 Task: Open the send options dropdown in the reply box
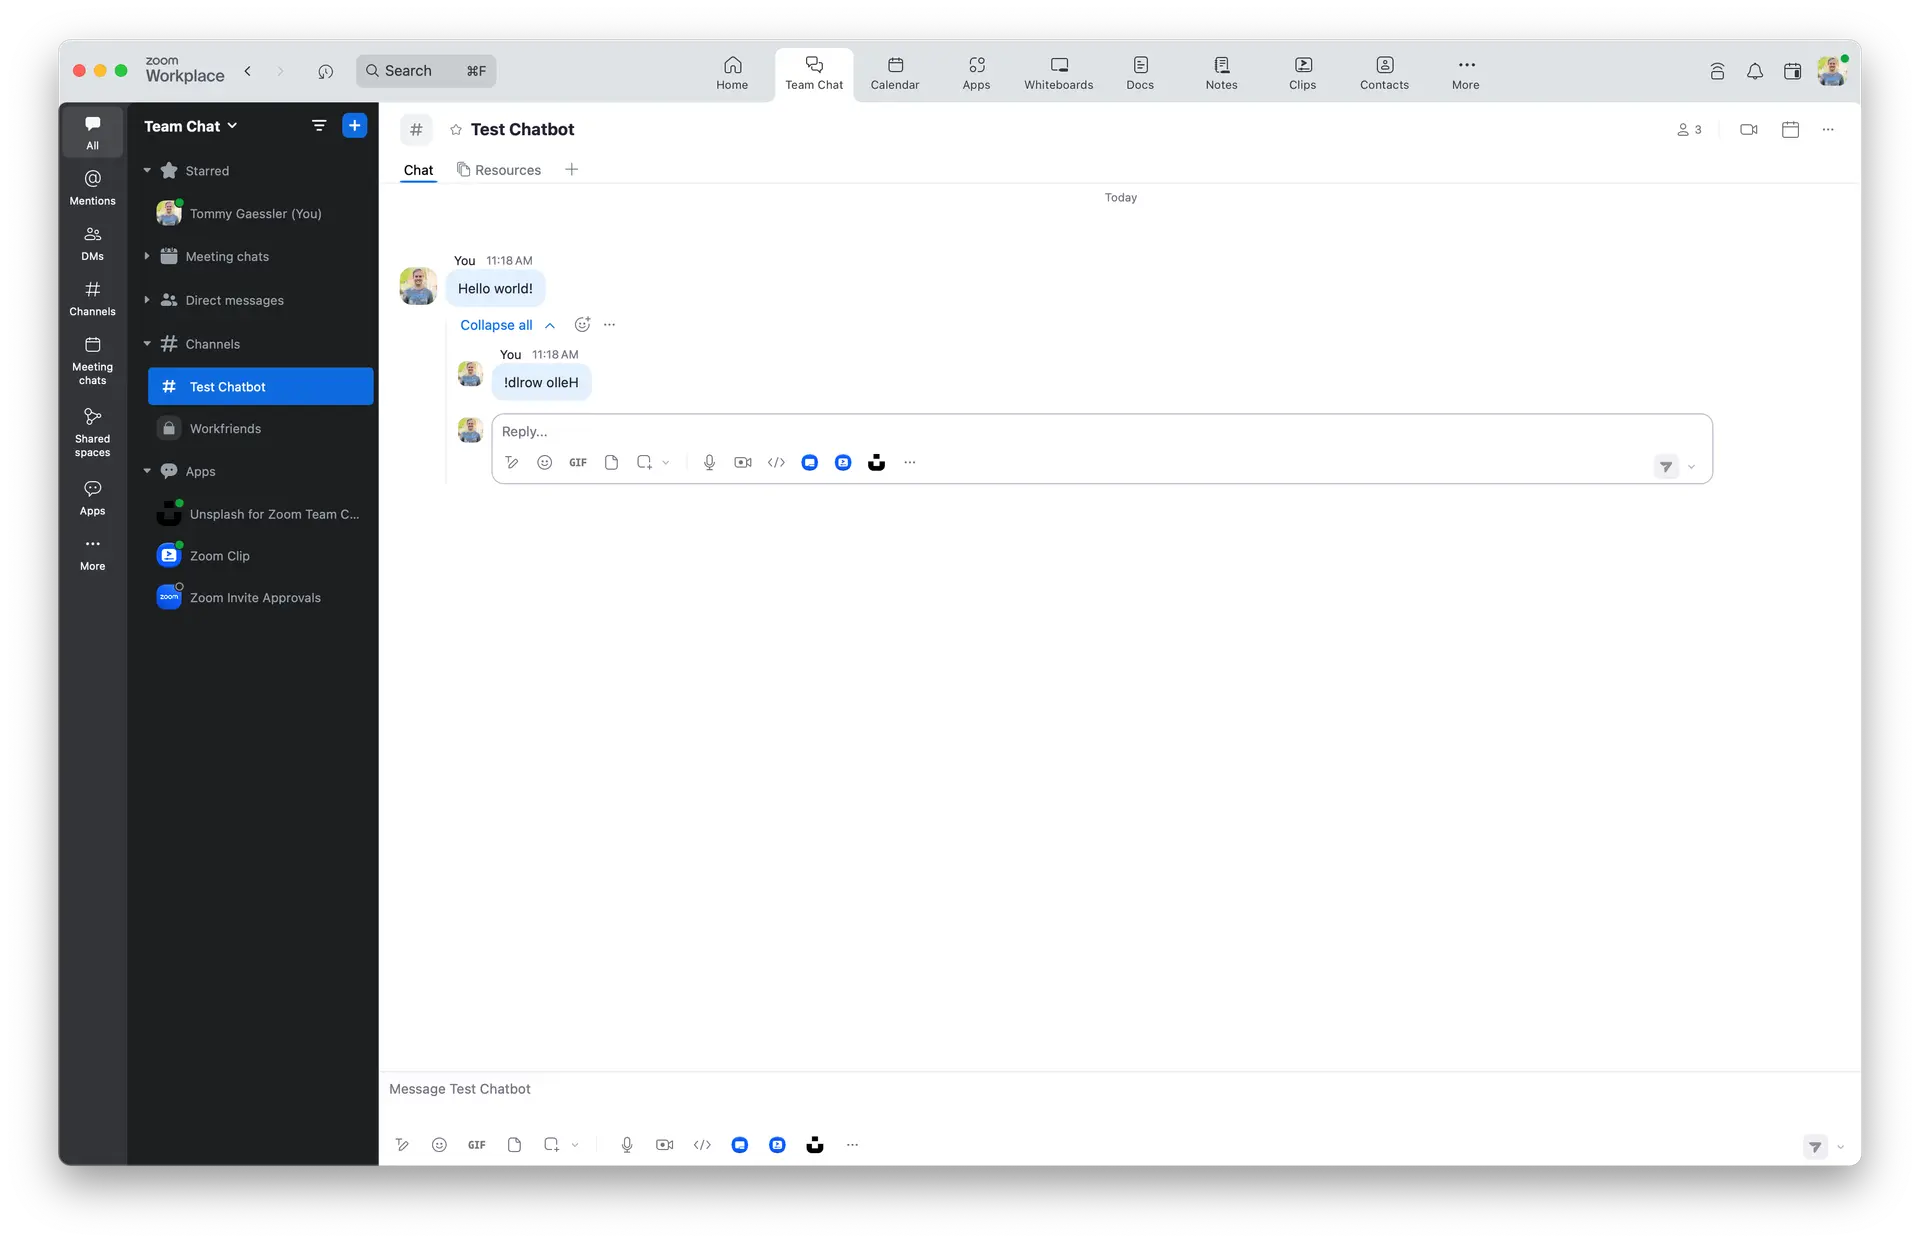pos(1691,466)
